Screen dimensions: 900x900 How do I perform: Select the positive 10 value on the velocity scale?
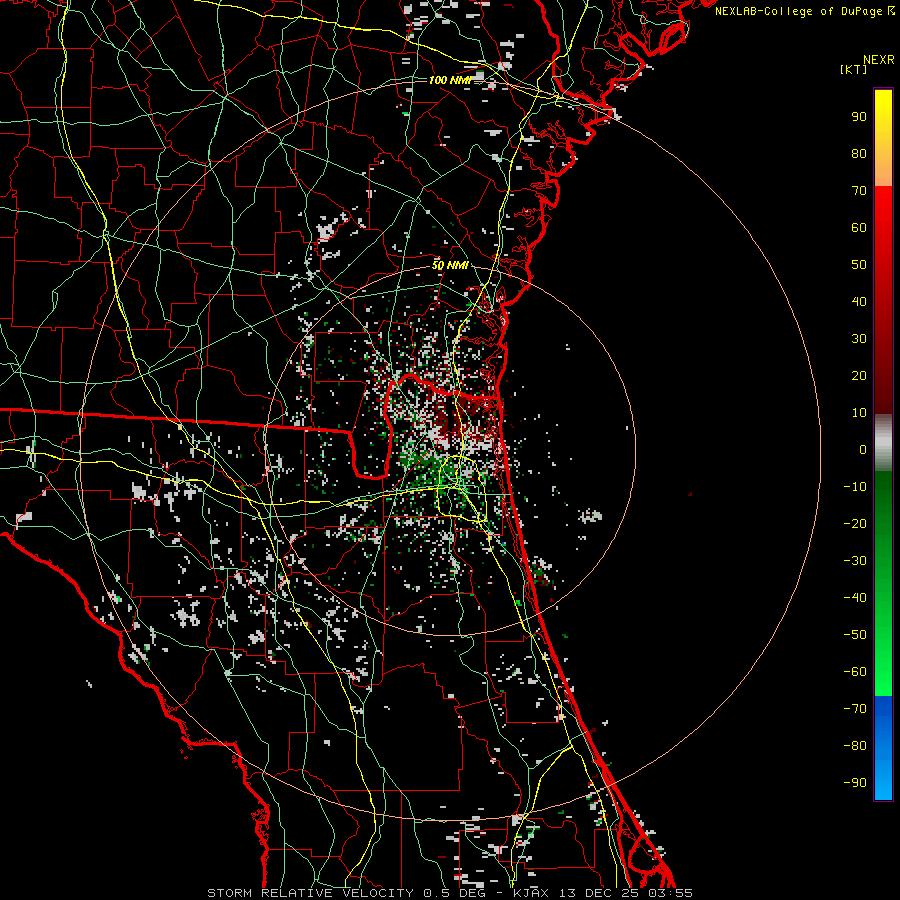pos(859,413)
